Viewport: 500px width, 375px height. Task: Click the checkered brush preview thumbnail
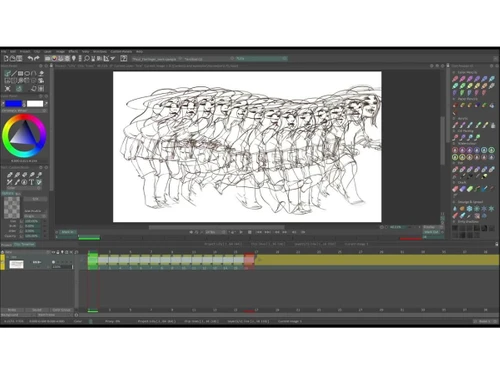coord(12,207)
